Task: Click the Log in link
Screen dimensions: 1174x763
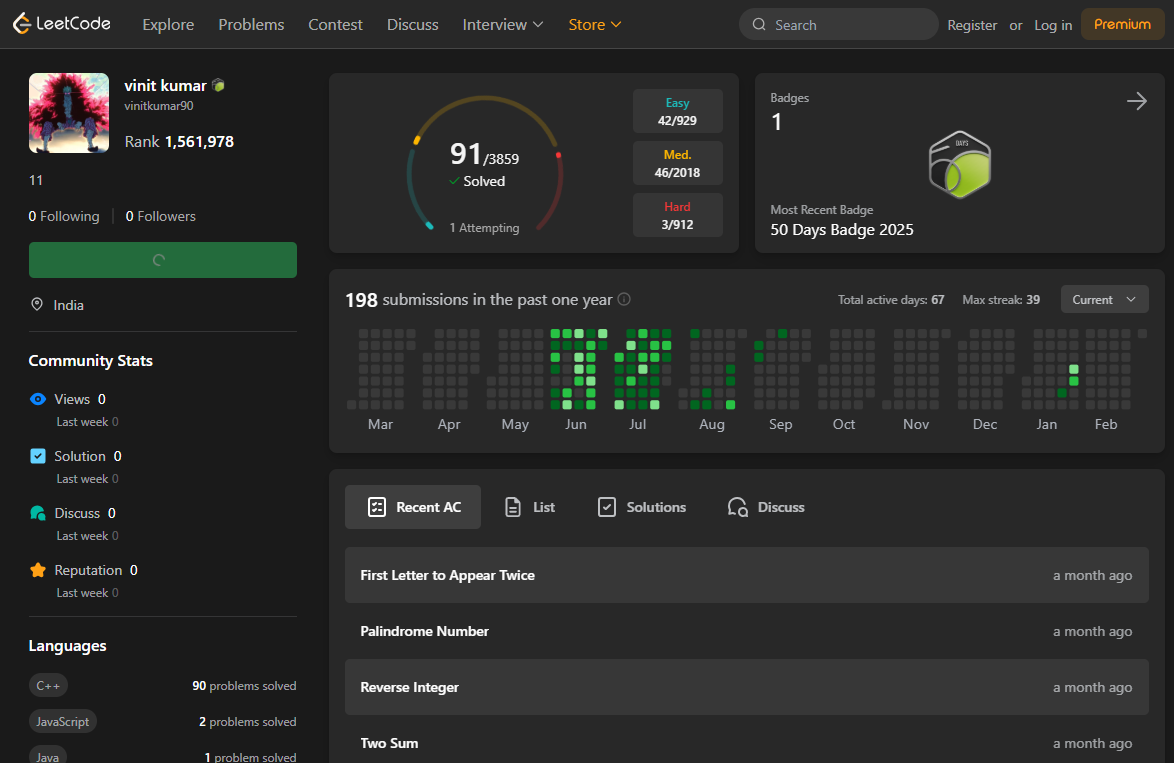Action: tap(1053, 25)
